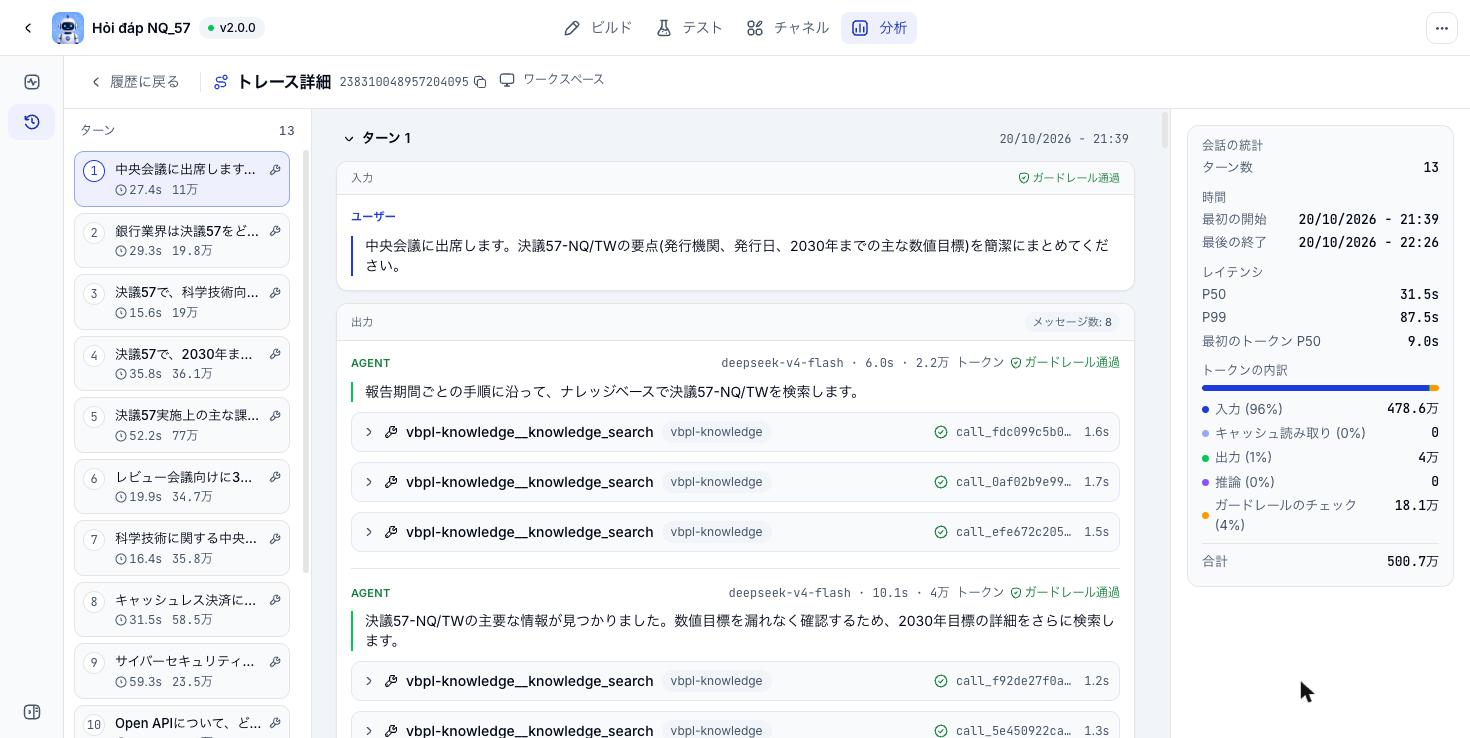Select turn 7 科学技術に関する中央
1470x738 pixels.
(x=182, y=548)
